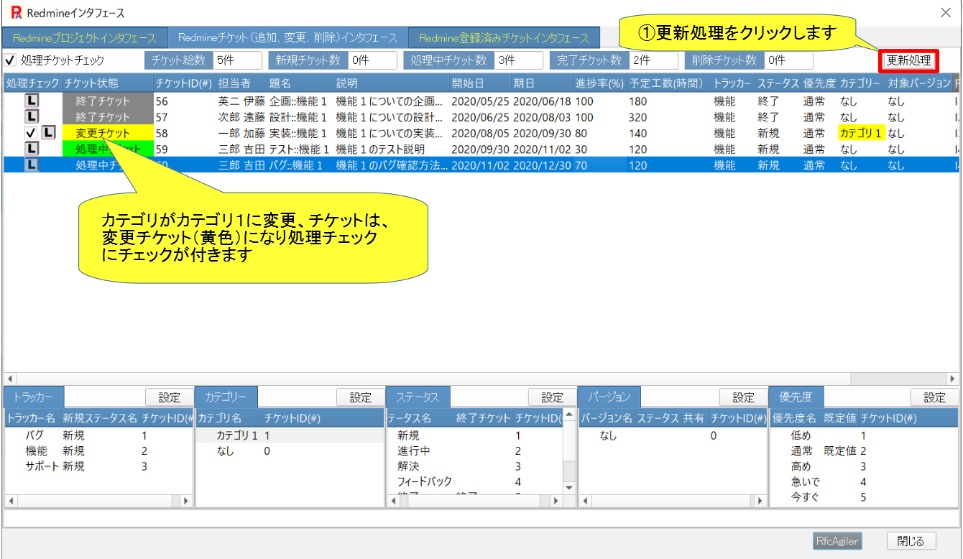Sort by チケットID(#) column header

coord(184,84)
